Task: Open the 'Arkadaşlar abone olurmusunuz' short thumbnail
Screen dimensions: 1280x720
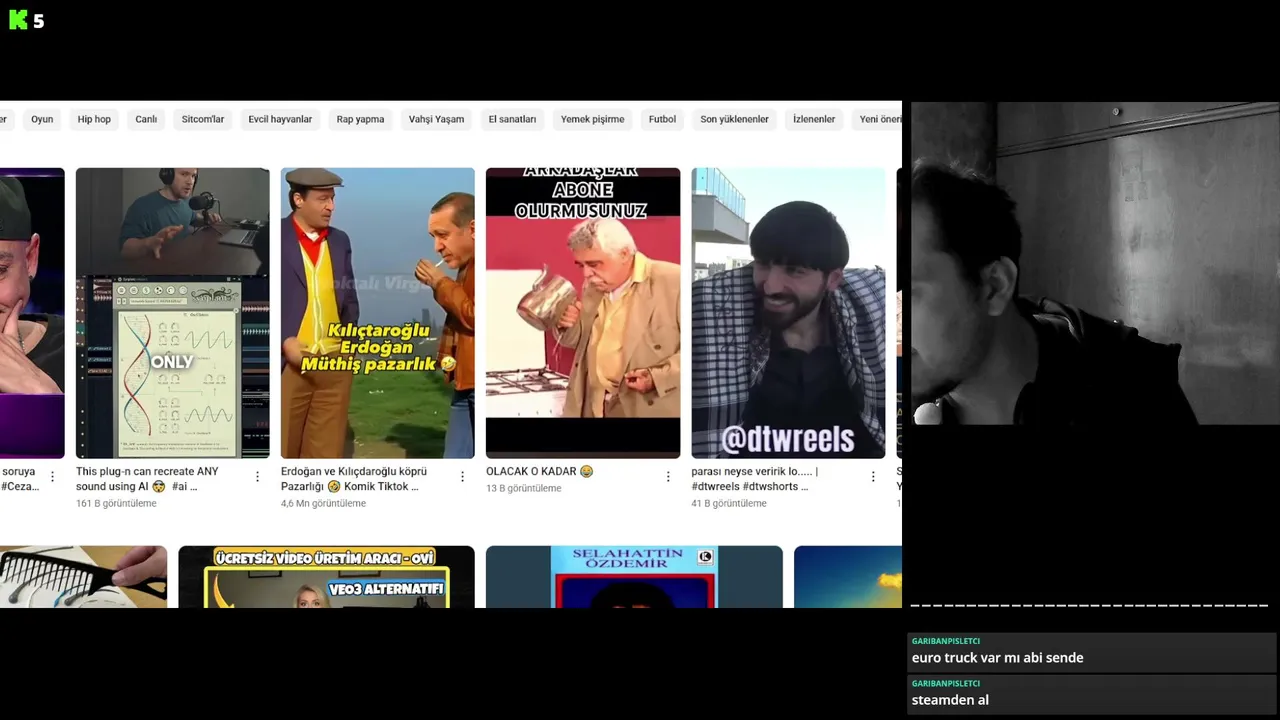Action: (x=583, y=313)
